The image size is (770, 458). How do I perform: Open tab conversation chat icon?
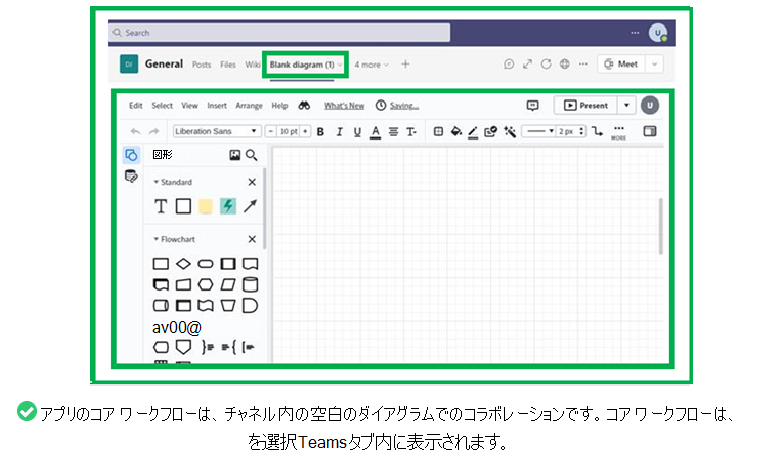pyautogui.click(x=509, y=64)
